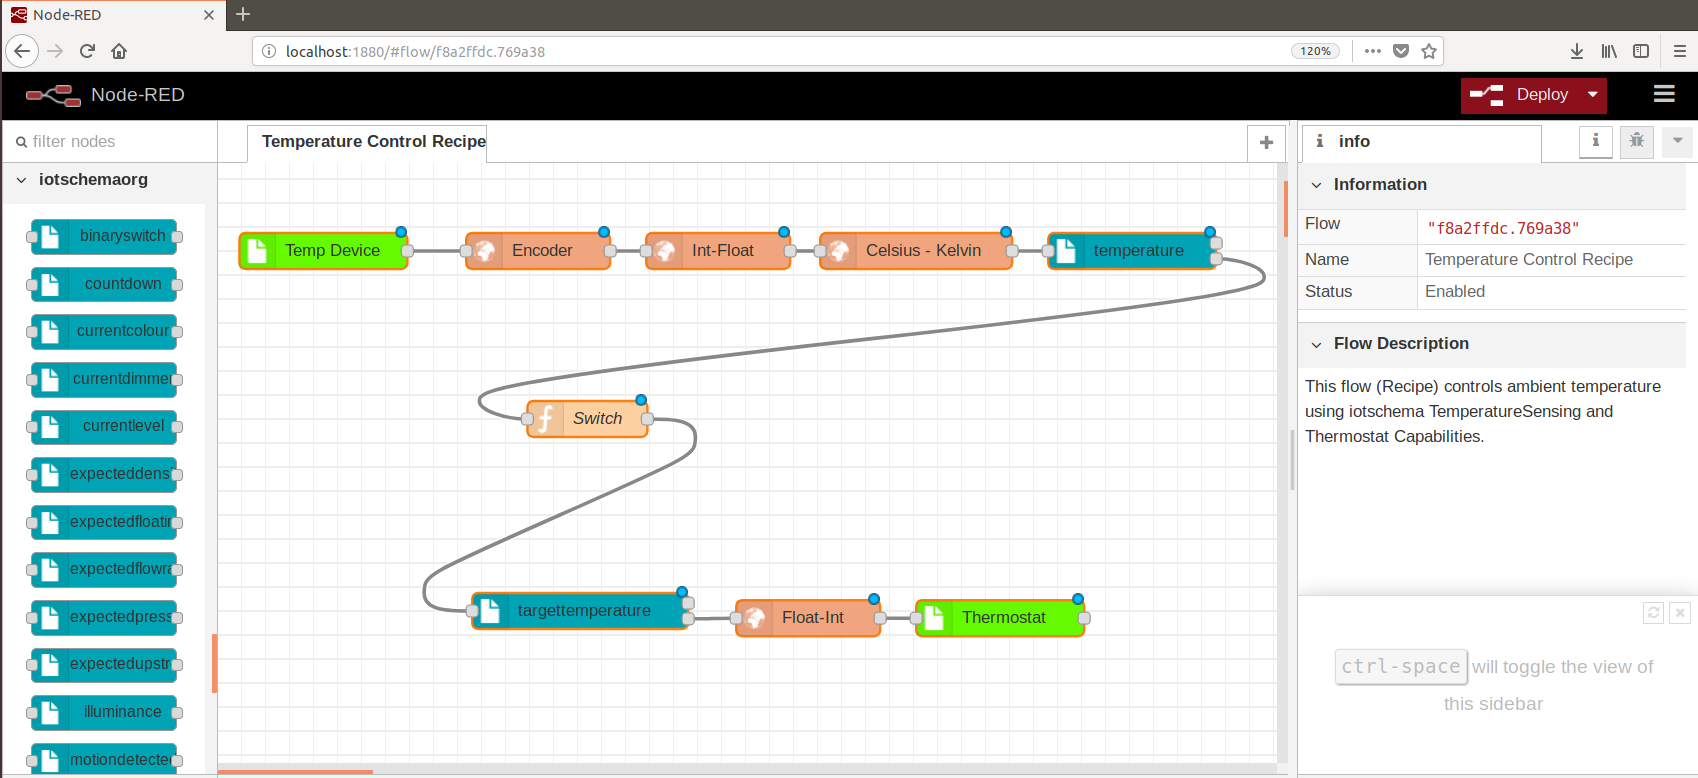The image size is (1698, 778).
Task: Open the browser home page
Action: (119, 51)
